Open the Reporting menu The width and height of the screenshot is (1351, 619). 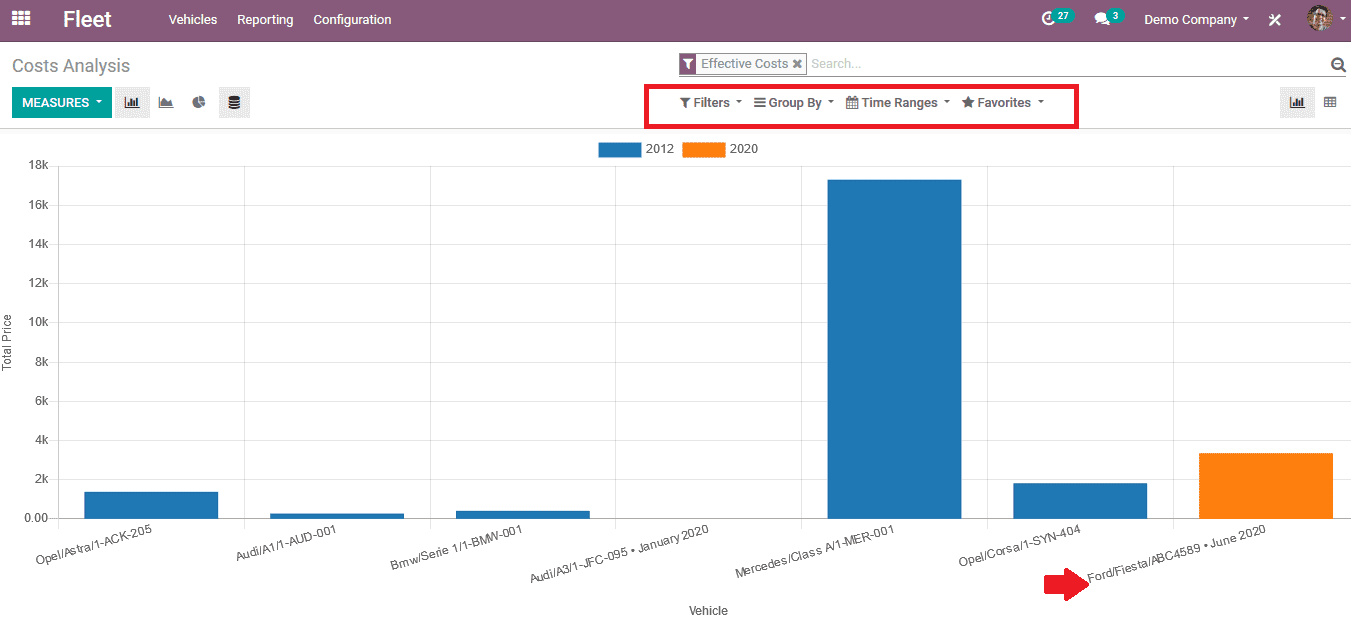(265, 20)
